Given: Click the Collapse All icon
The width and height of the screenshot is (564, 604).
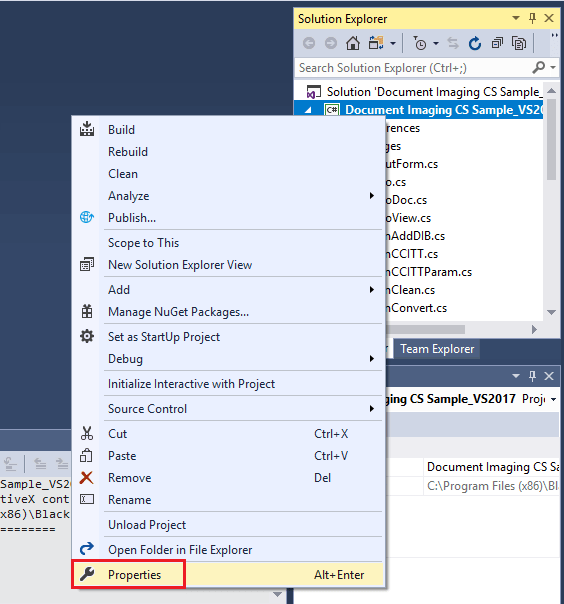Looking at the screenshot, I should click(497, 43).
